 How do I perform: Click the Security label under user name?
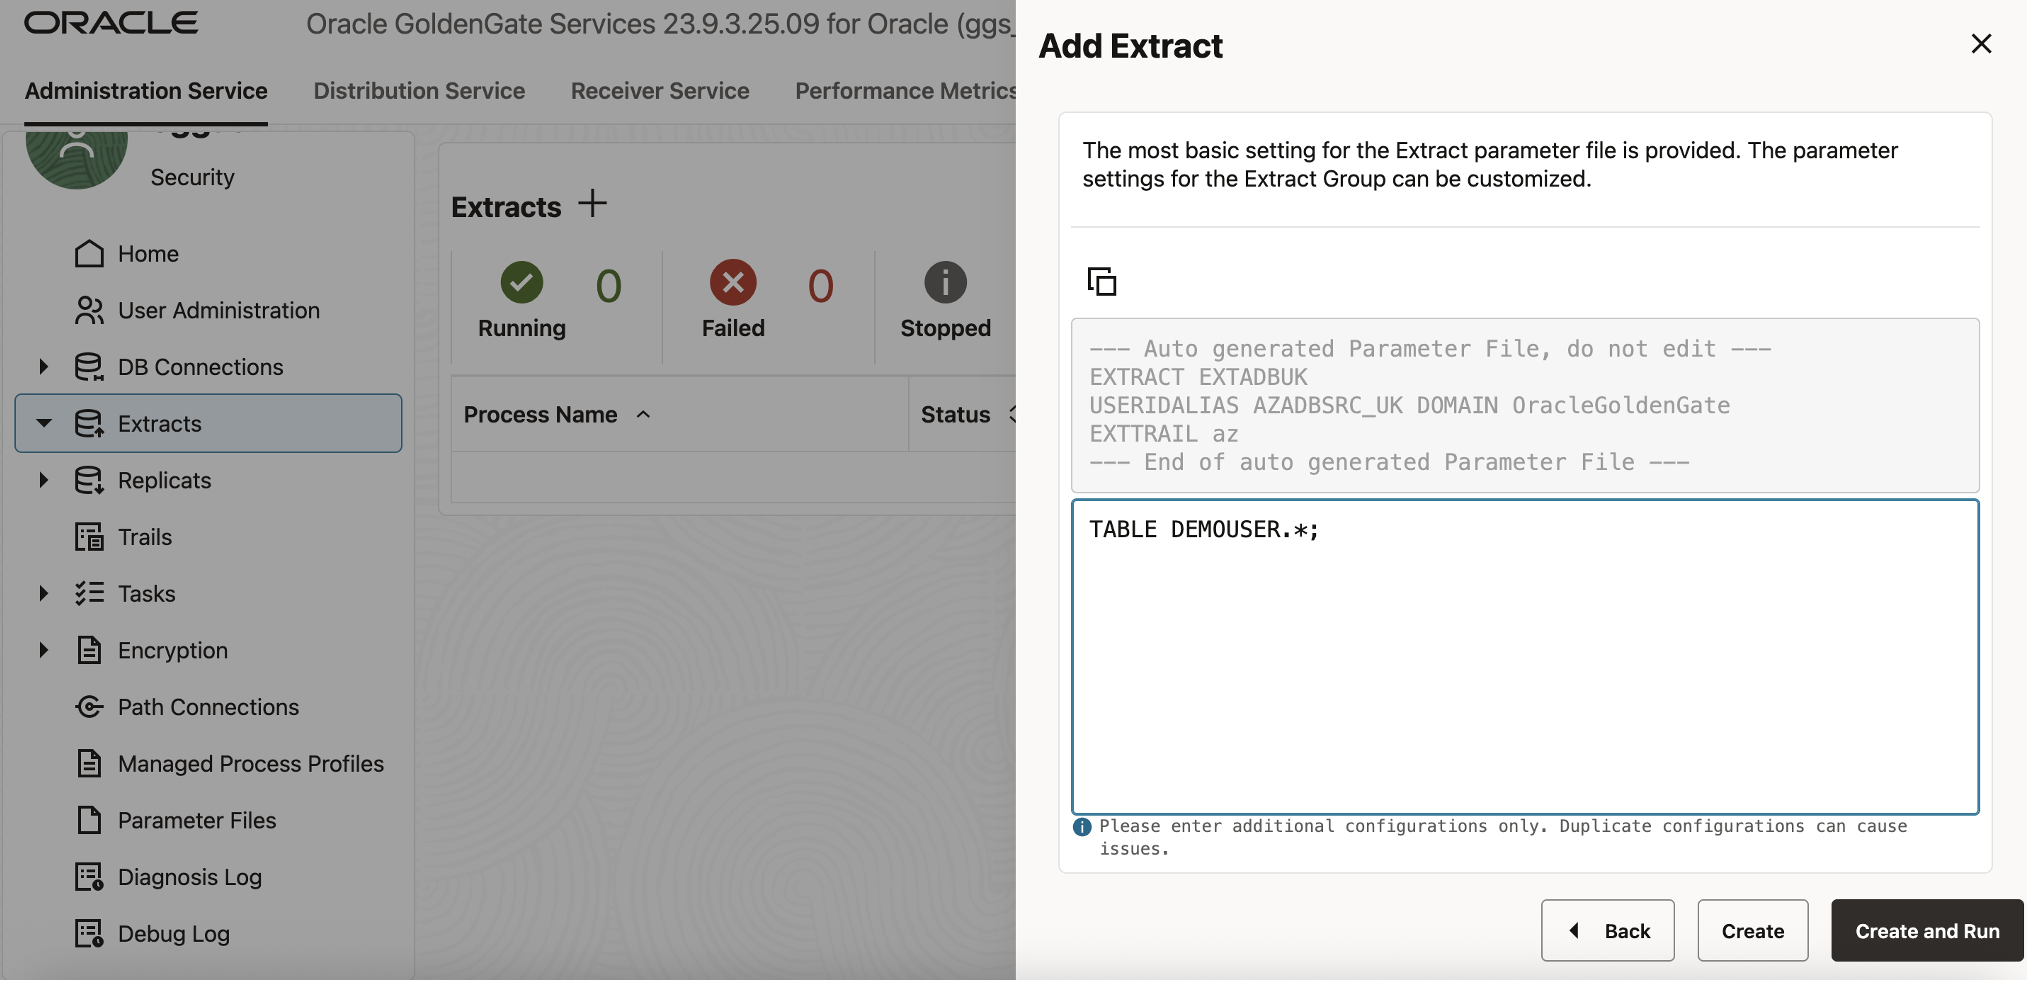[x=192, y=177]
